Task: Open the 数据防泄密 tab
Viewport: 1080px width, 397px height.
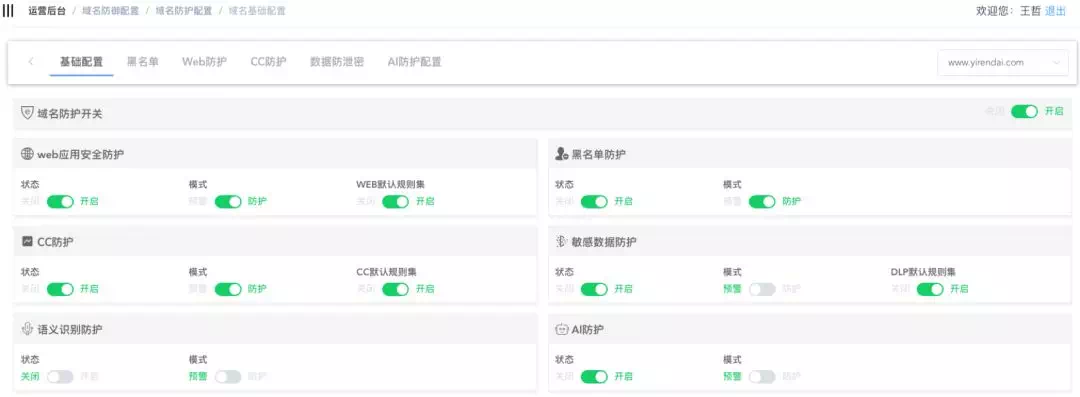Action: coord(337,61)
